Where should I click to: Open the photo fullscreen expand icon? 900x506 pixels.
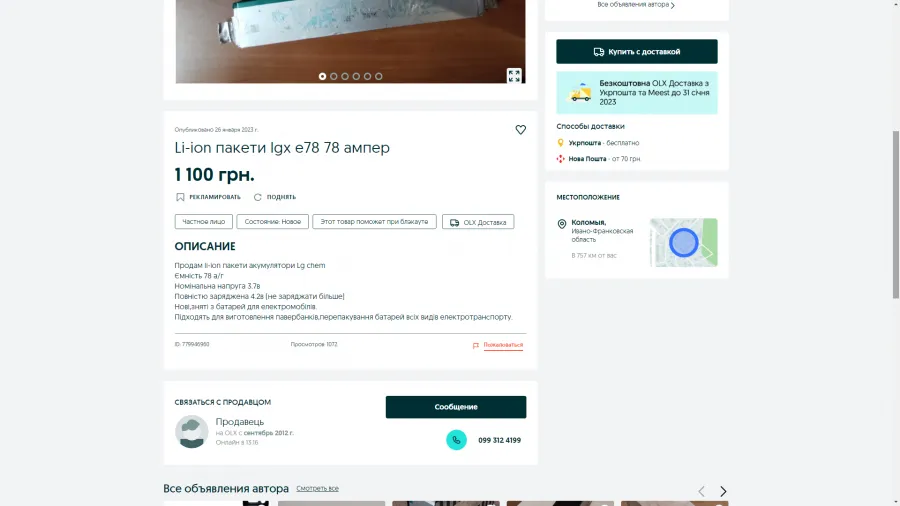coord(514,75)
